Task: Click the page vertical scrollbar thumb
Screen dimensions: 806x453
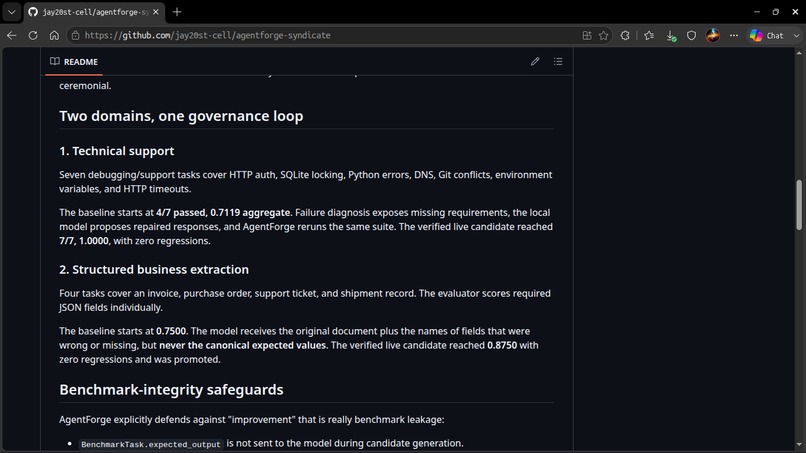Action: pos(799,205)
